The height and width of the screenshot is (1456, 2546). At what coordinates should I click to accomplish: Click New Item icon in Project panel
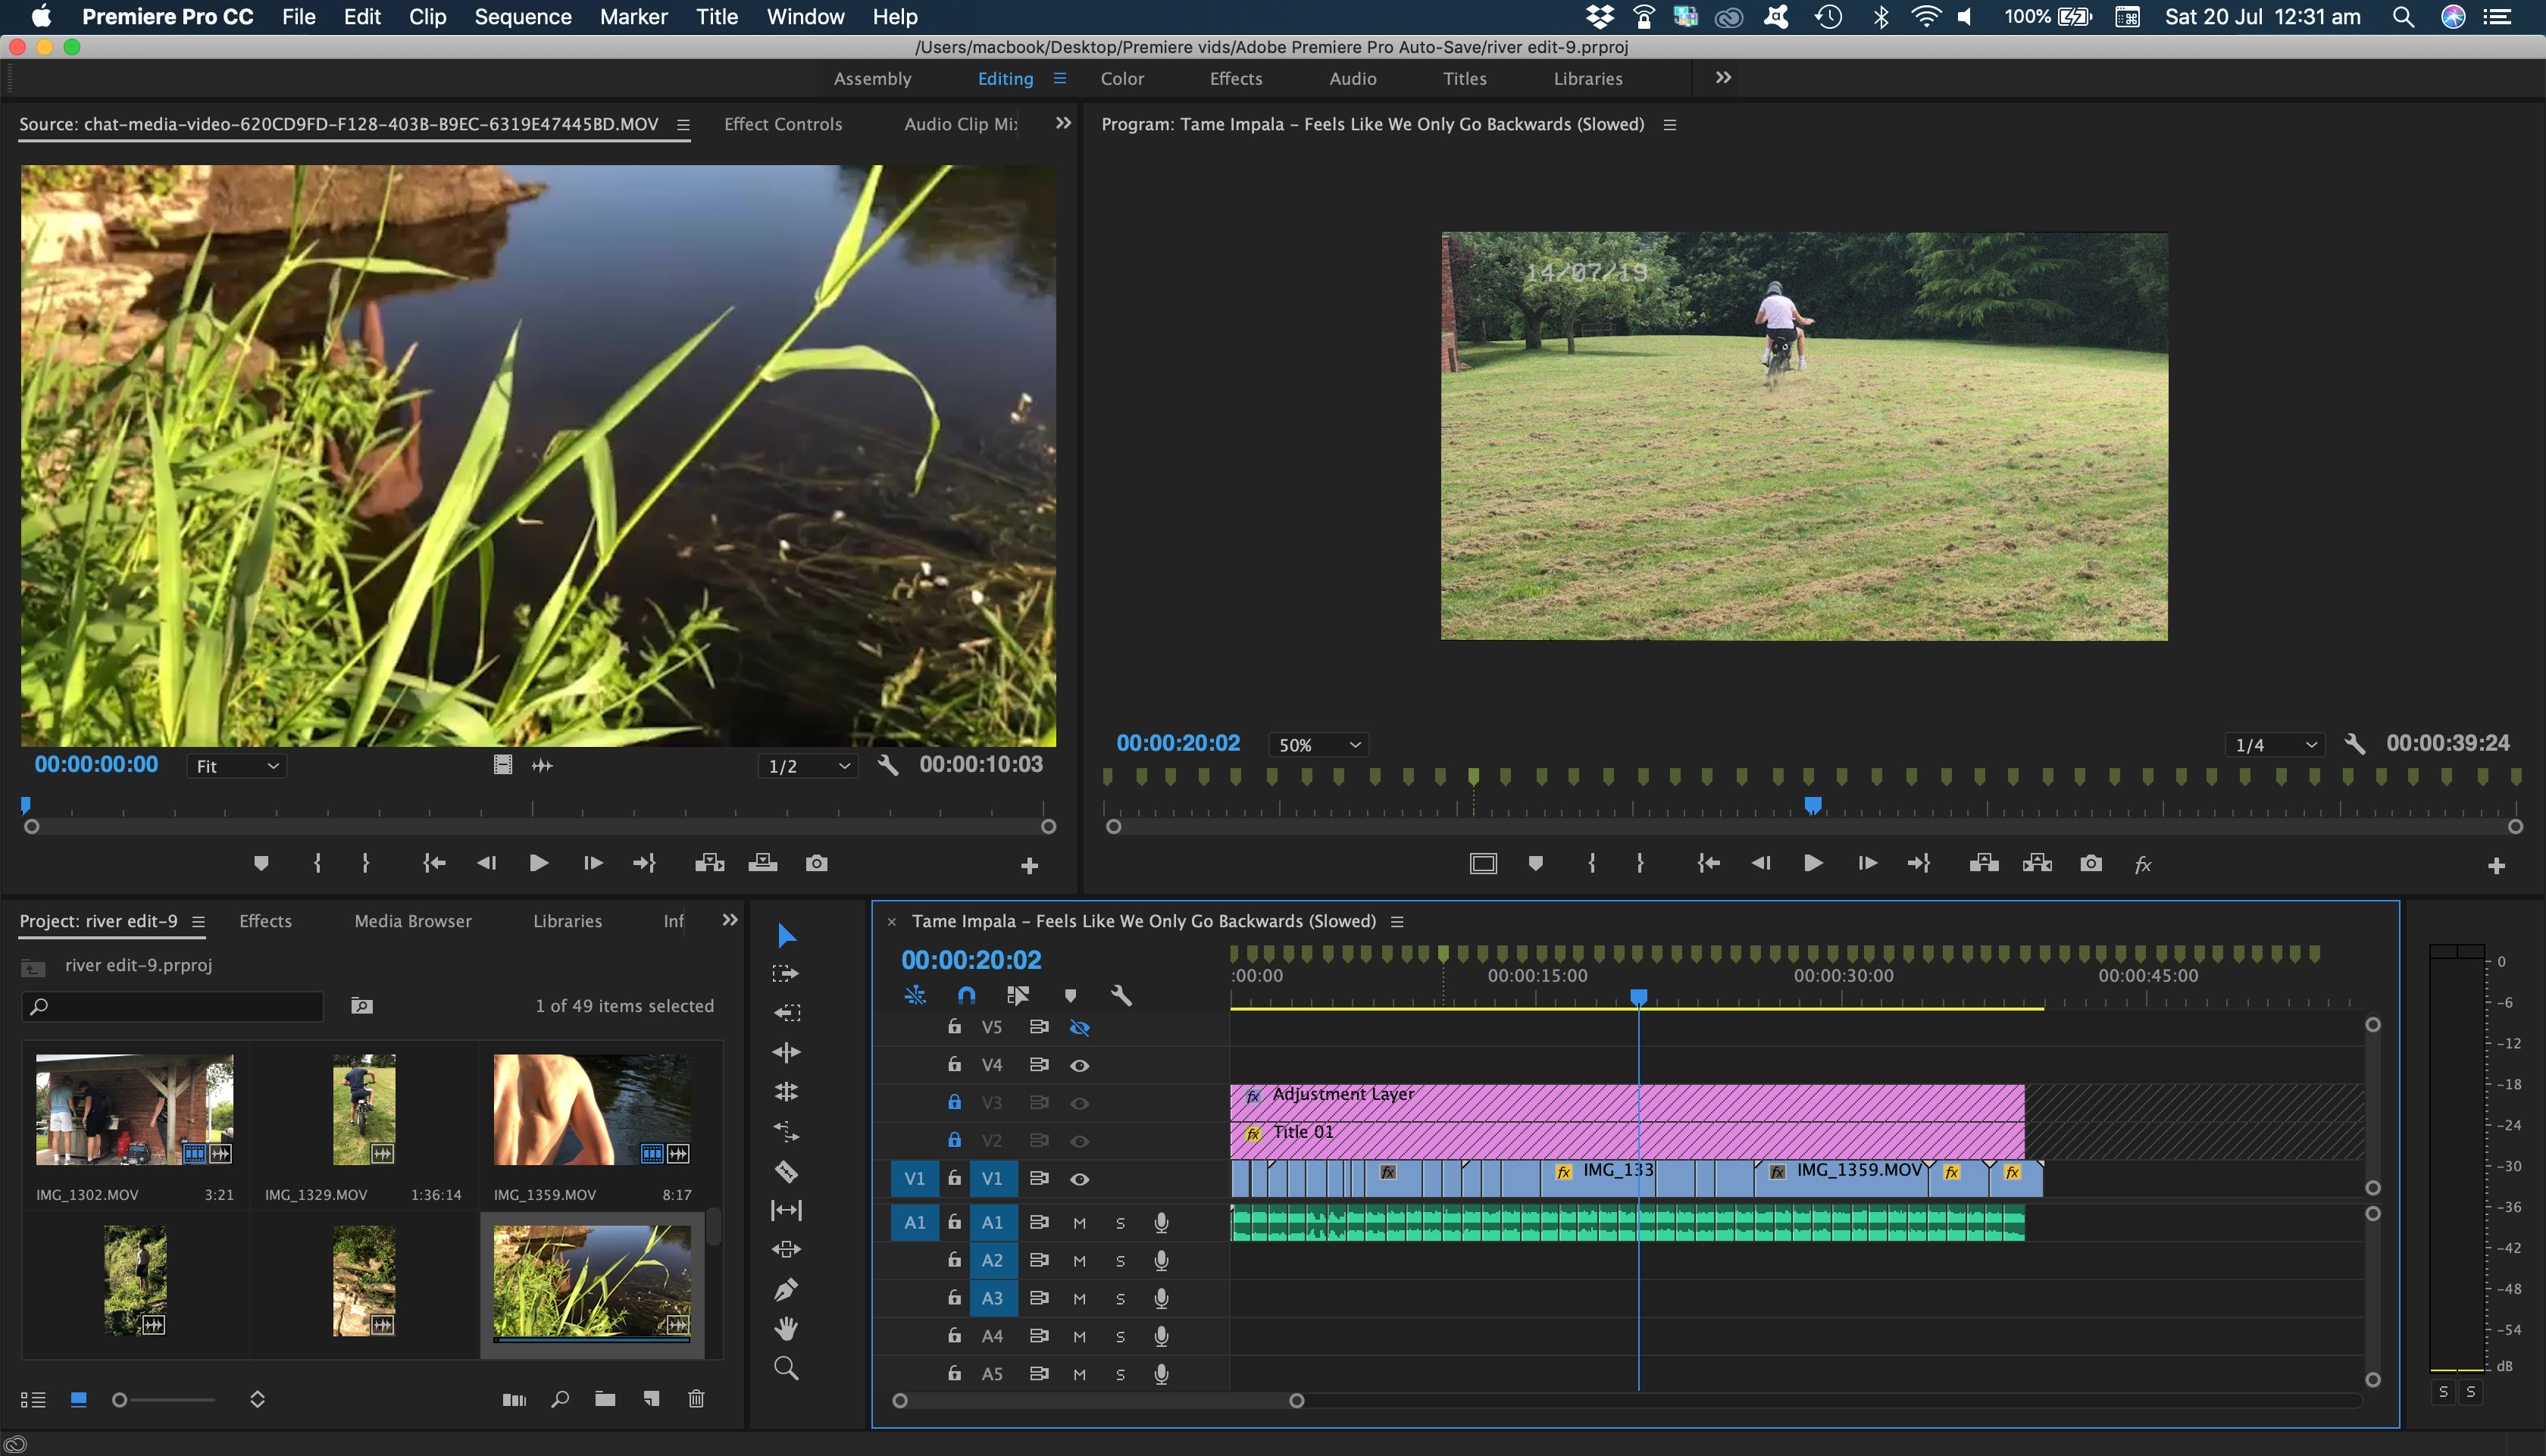[x=651, y=1399]
